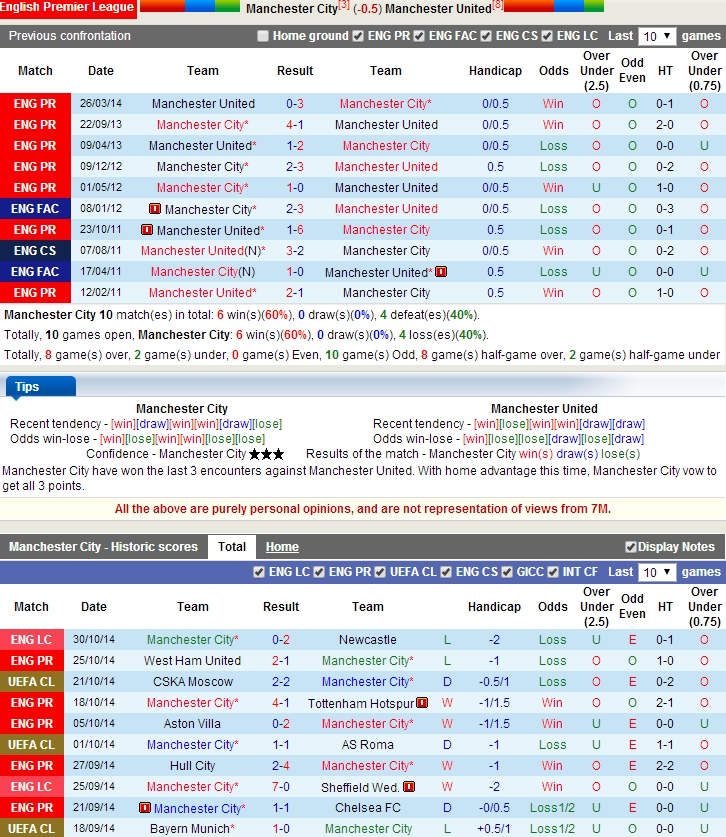726x837 pixels.
Task: Click the red-blue-green bar left of title
Action: 190,6
